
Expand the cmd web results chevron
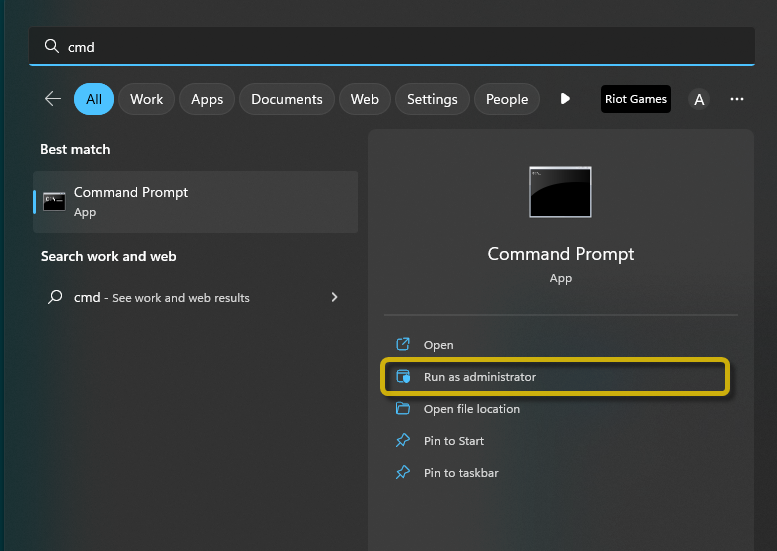click(334, 297)
